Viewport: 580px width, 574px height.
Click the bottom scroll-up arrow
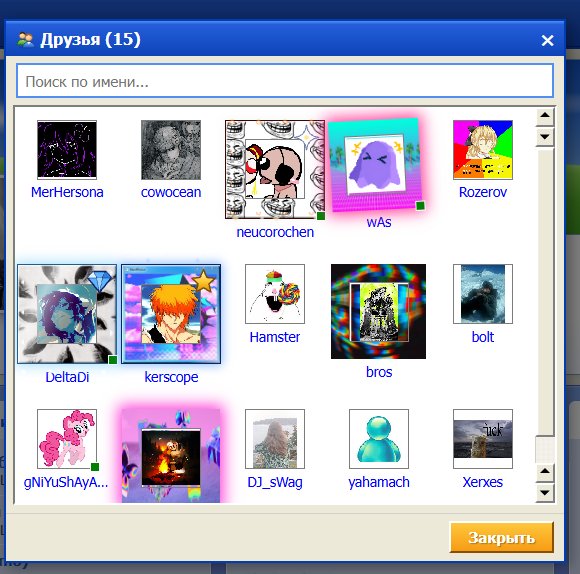[x=544, y=471]
